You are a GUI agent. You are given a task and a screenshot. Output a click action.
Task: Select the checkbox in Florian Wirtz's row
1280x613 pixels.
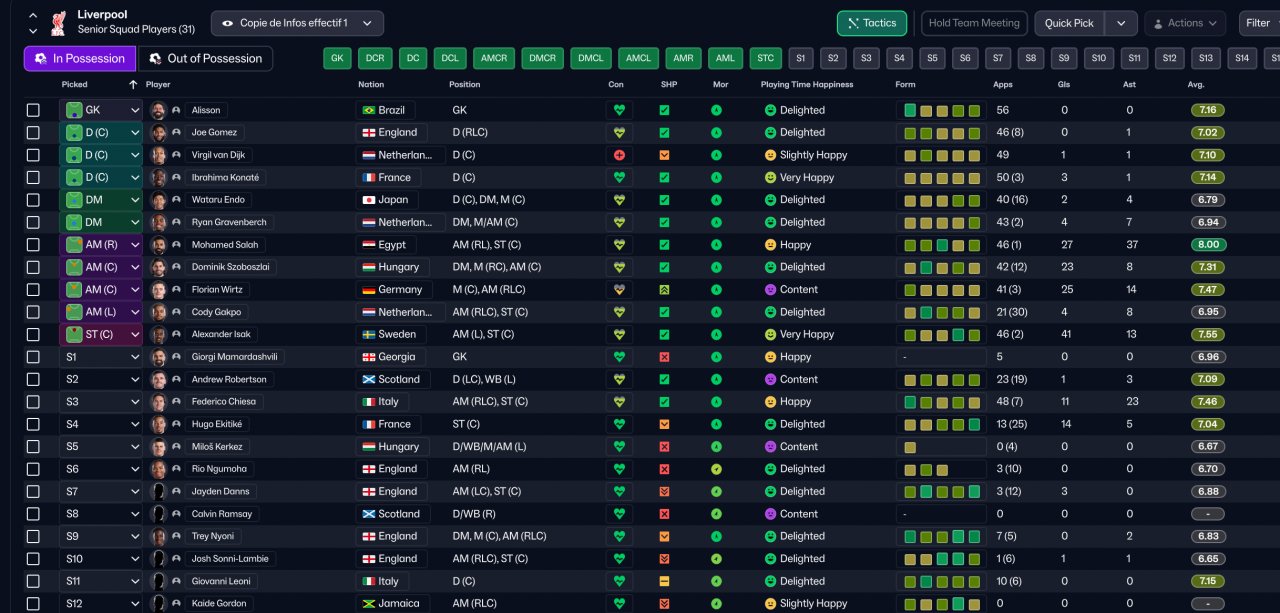tap(33, 289)
